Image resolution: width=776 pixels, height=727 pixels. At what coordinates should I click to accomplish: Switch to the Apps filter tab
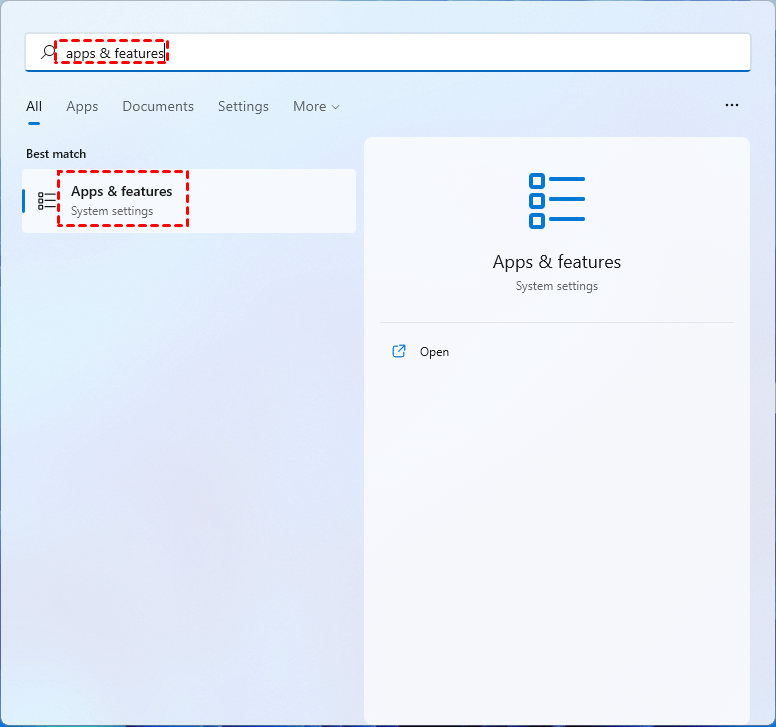click(x=82, y=106)
